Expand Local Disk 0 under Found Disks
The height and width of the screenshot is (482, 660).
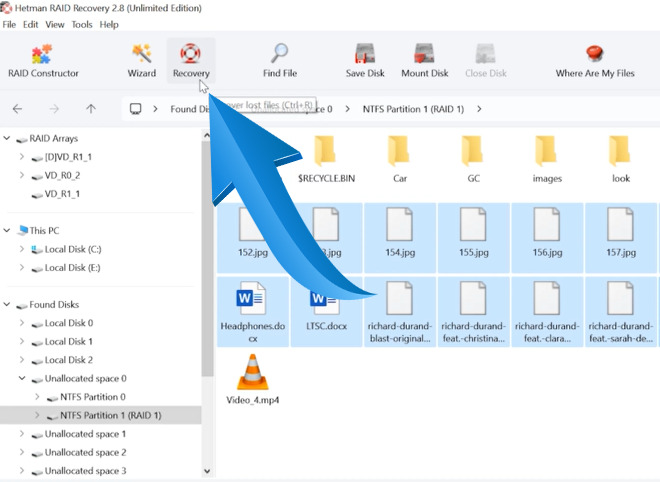[21, 323]
